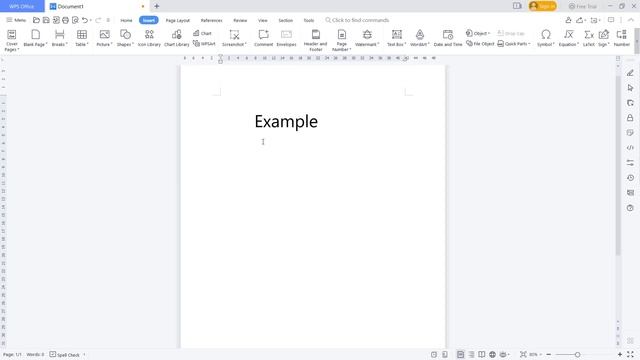Open the Tools tab
Viewport: 640px width, 360px height.
point(309,20)
